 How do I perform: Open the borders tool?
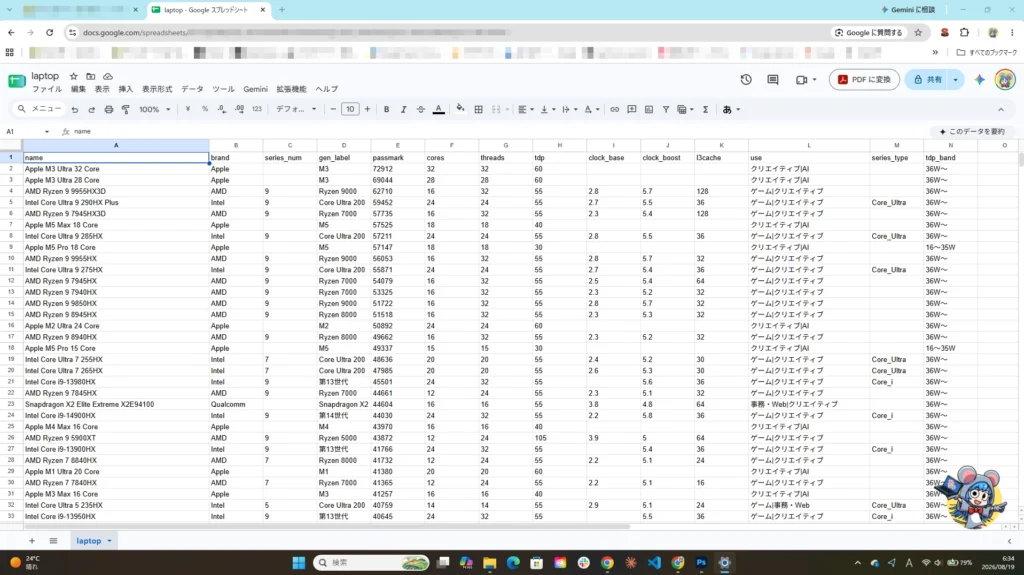tap(478, 110)
